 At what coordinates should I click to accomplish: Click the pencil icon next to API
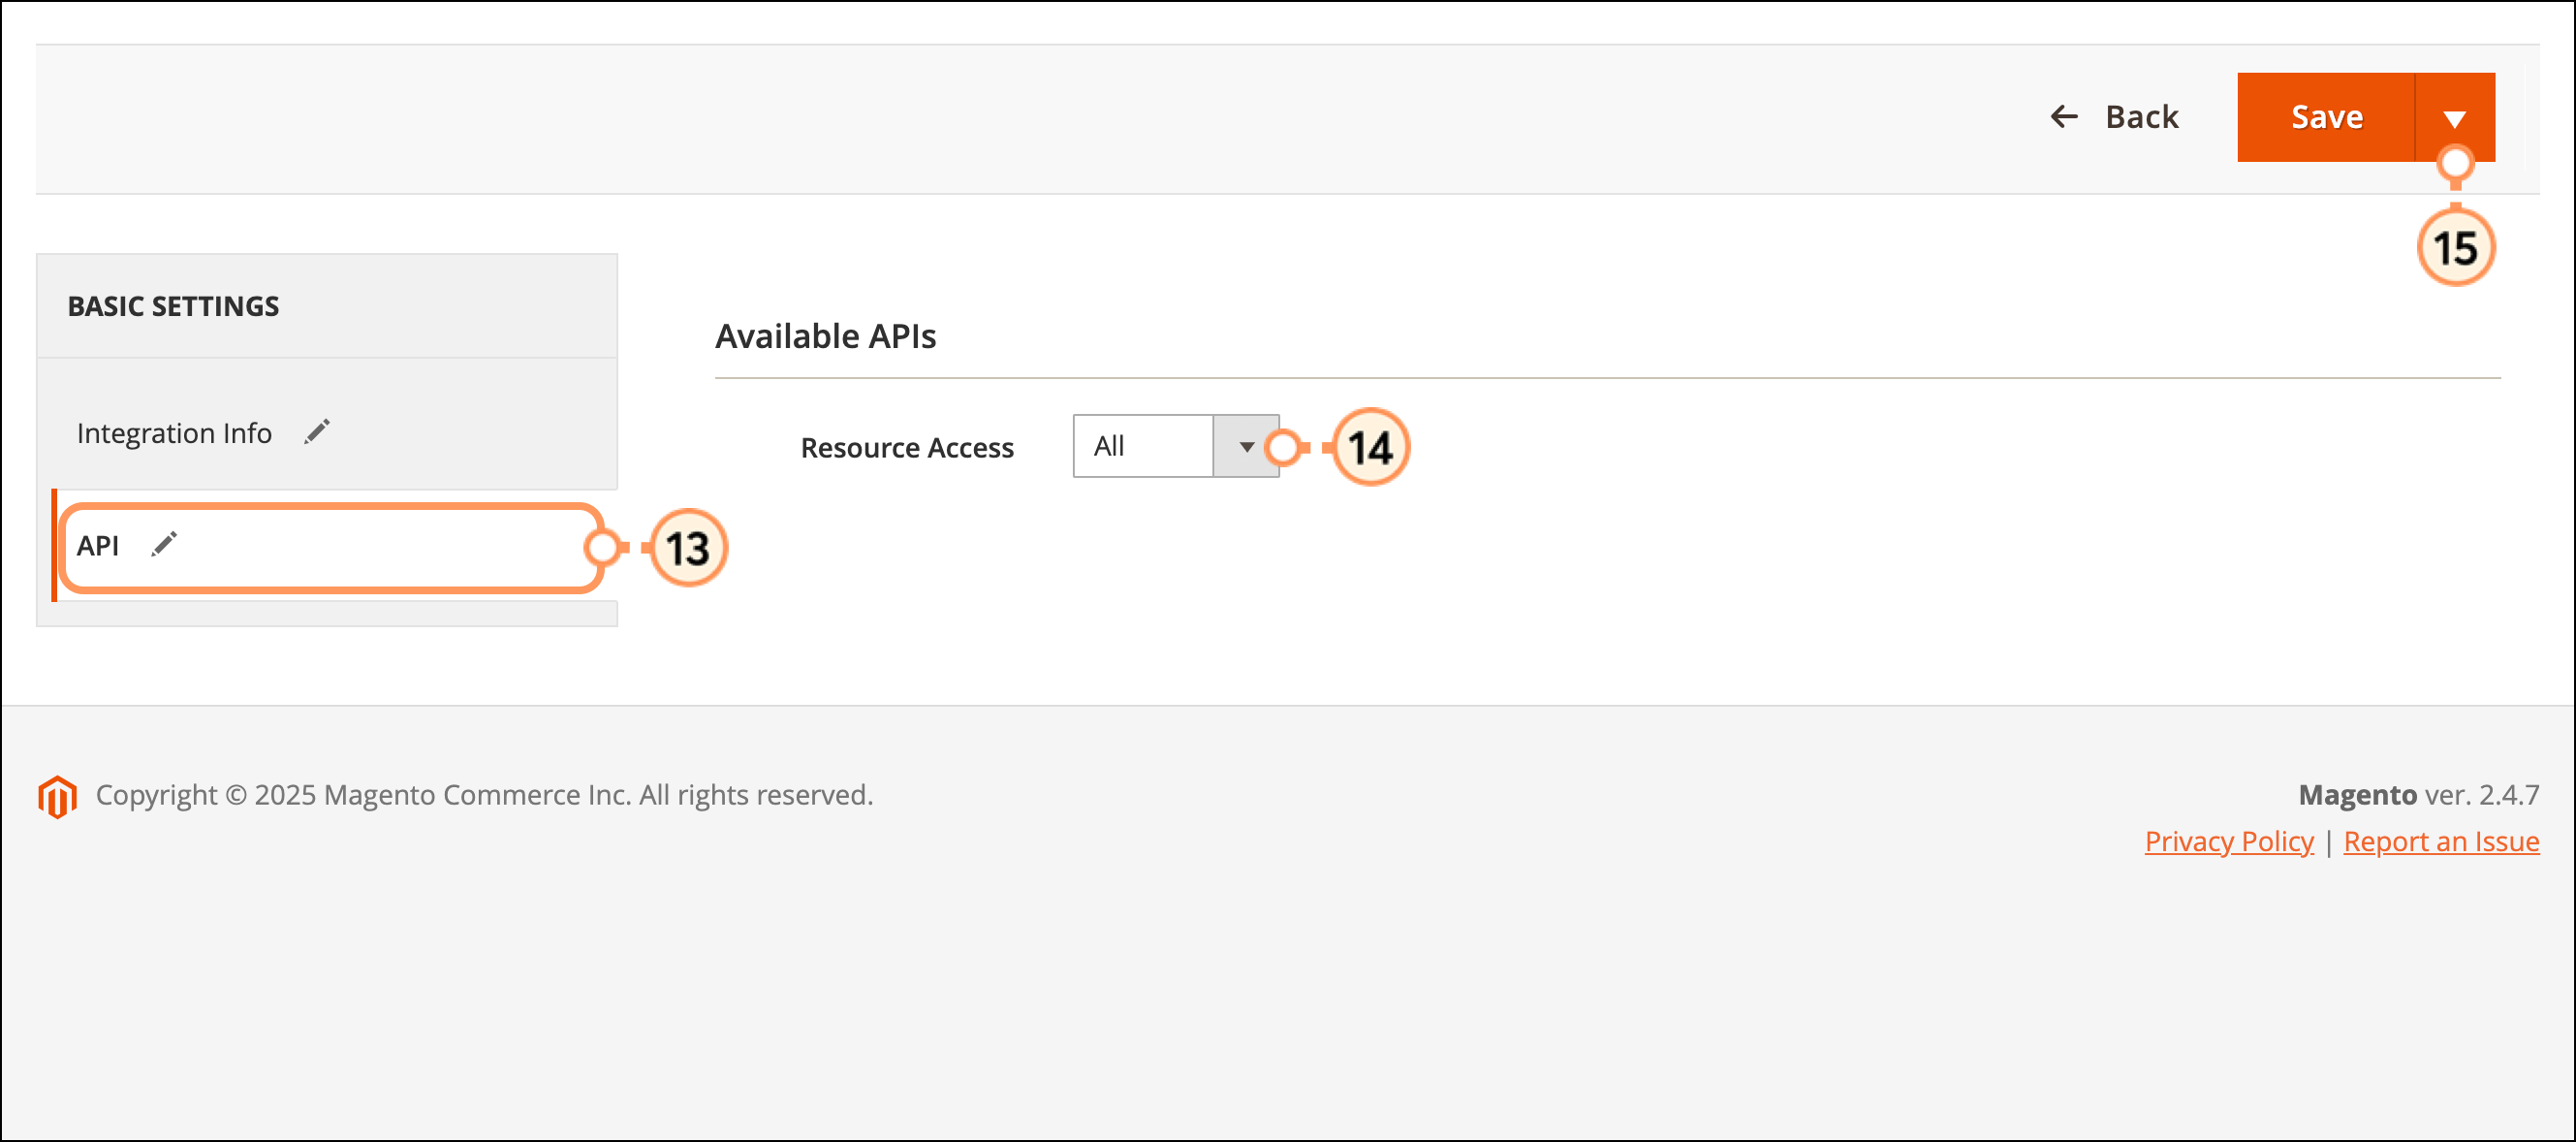click(164, 545)
